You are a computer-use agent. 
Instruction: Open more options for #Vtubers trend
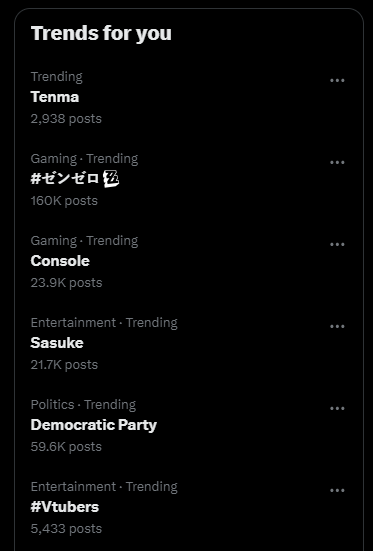coord(337,490)
